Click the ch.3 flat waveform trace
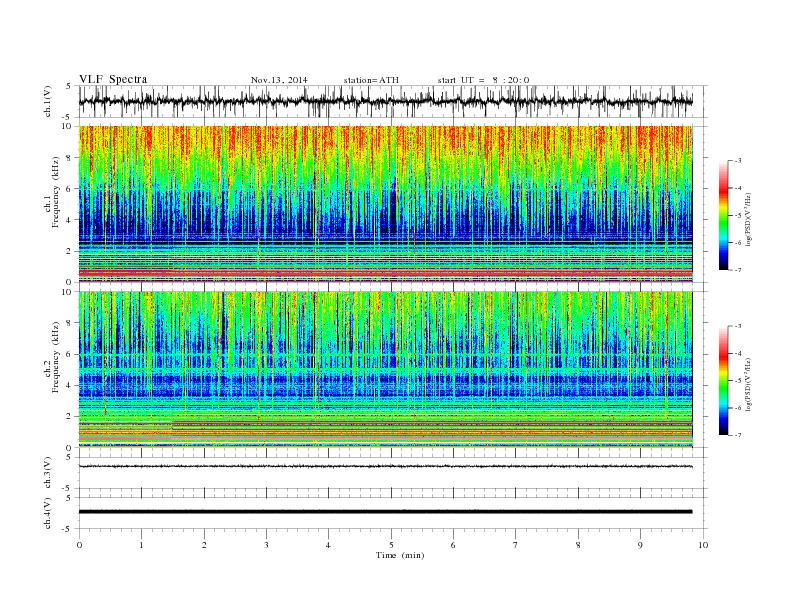Image resolution: width=792 pixels, height=612 pixels. click(x=385, y=466)
